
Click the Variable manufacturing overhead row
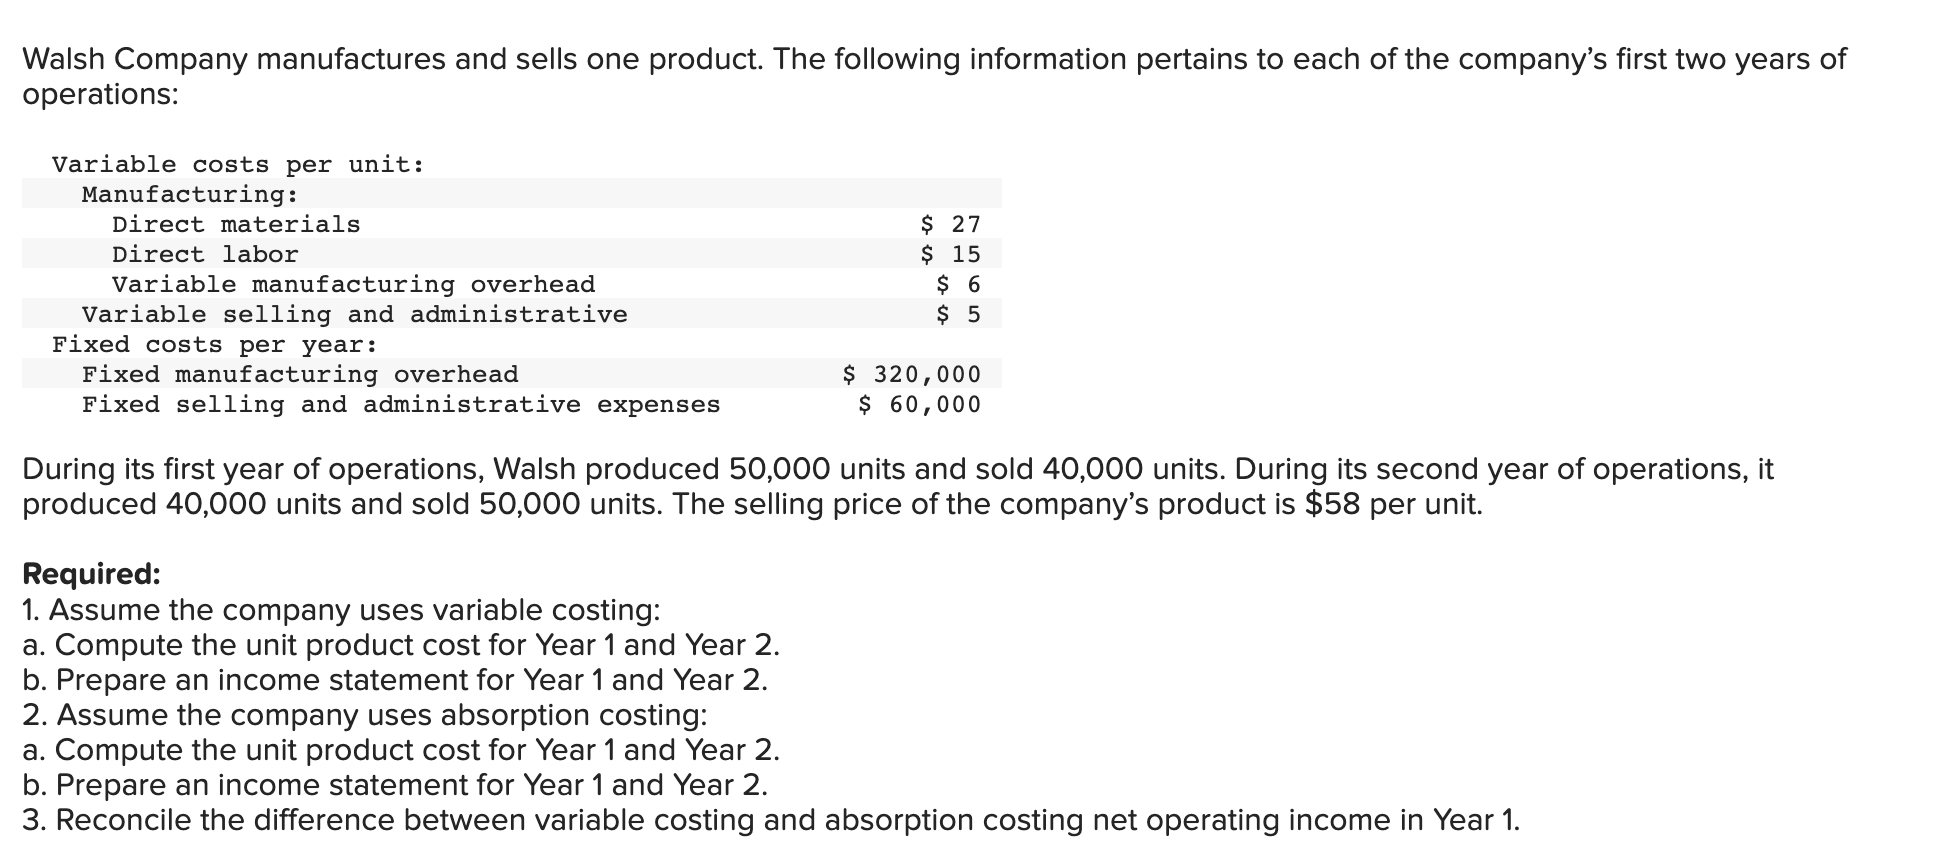click(353, 284)
